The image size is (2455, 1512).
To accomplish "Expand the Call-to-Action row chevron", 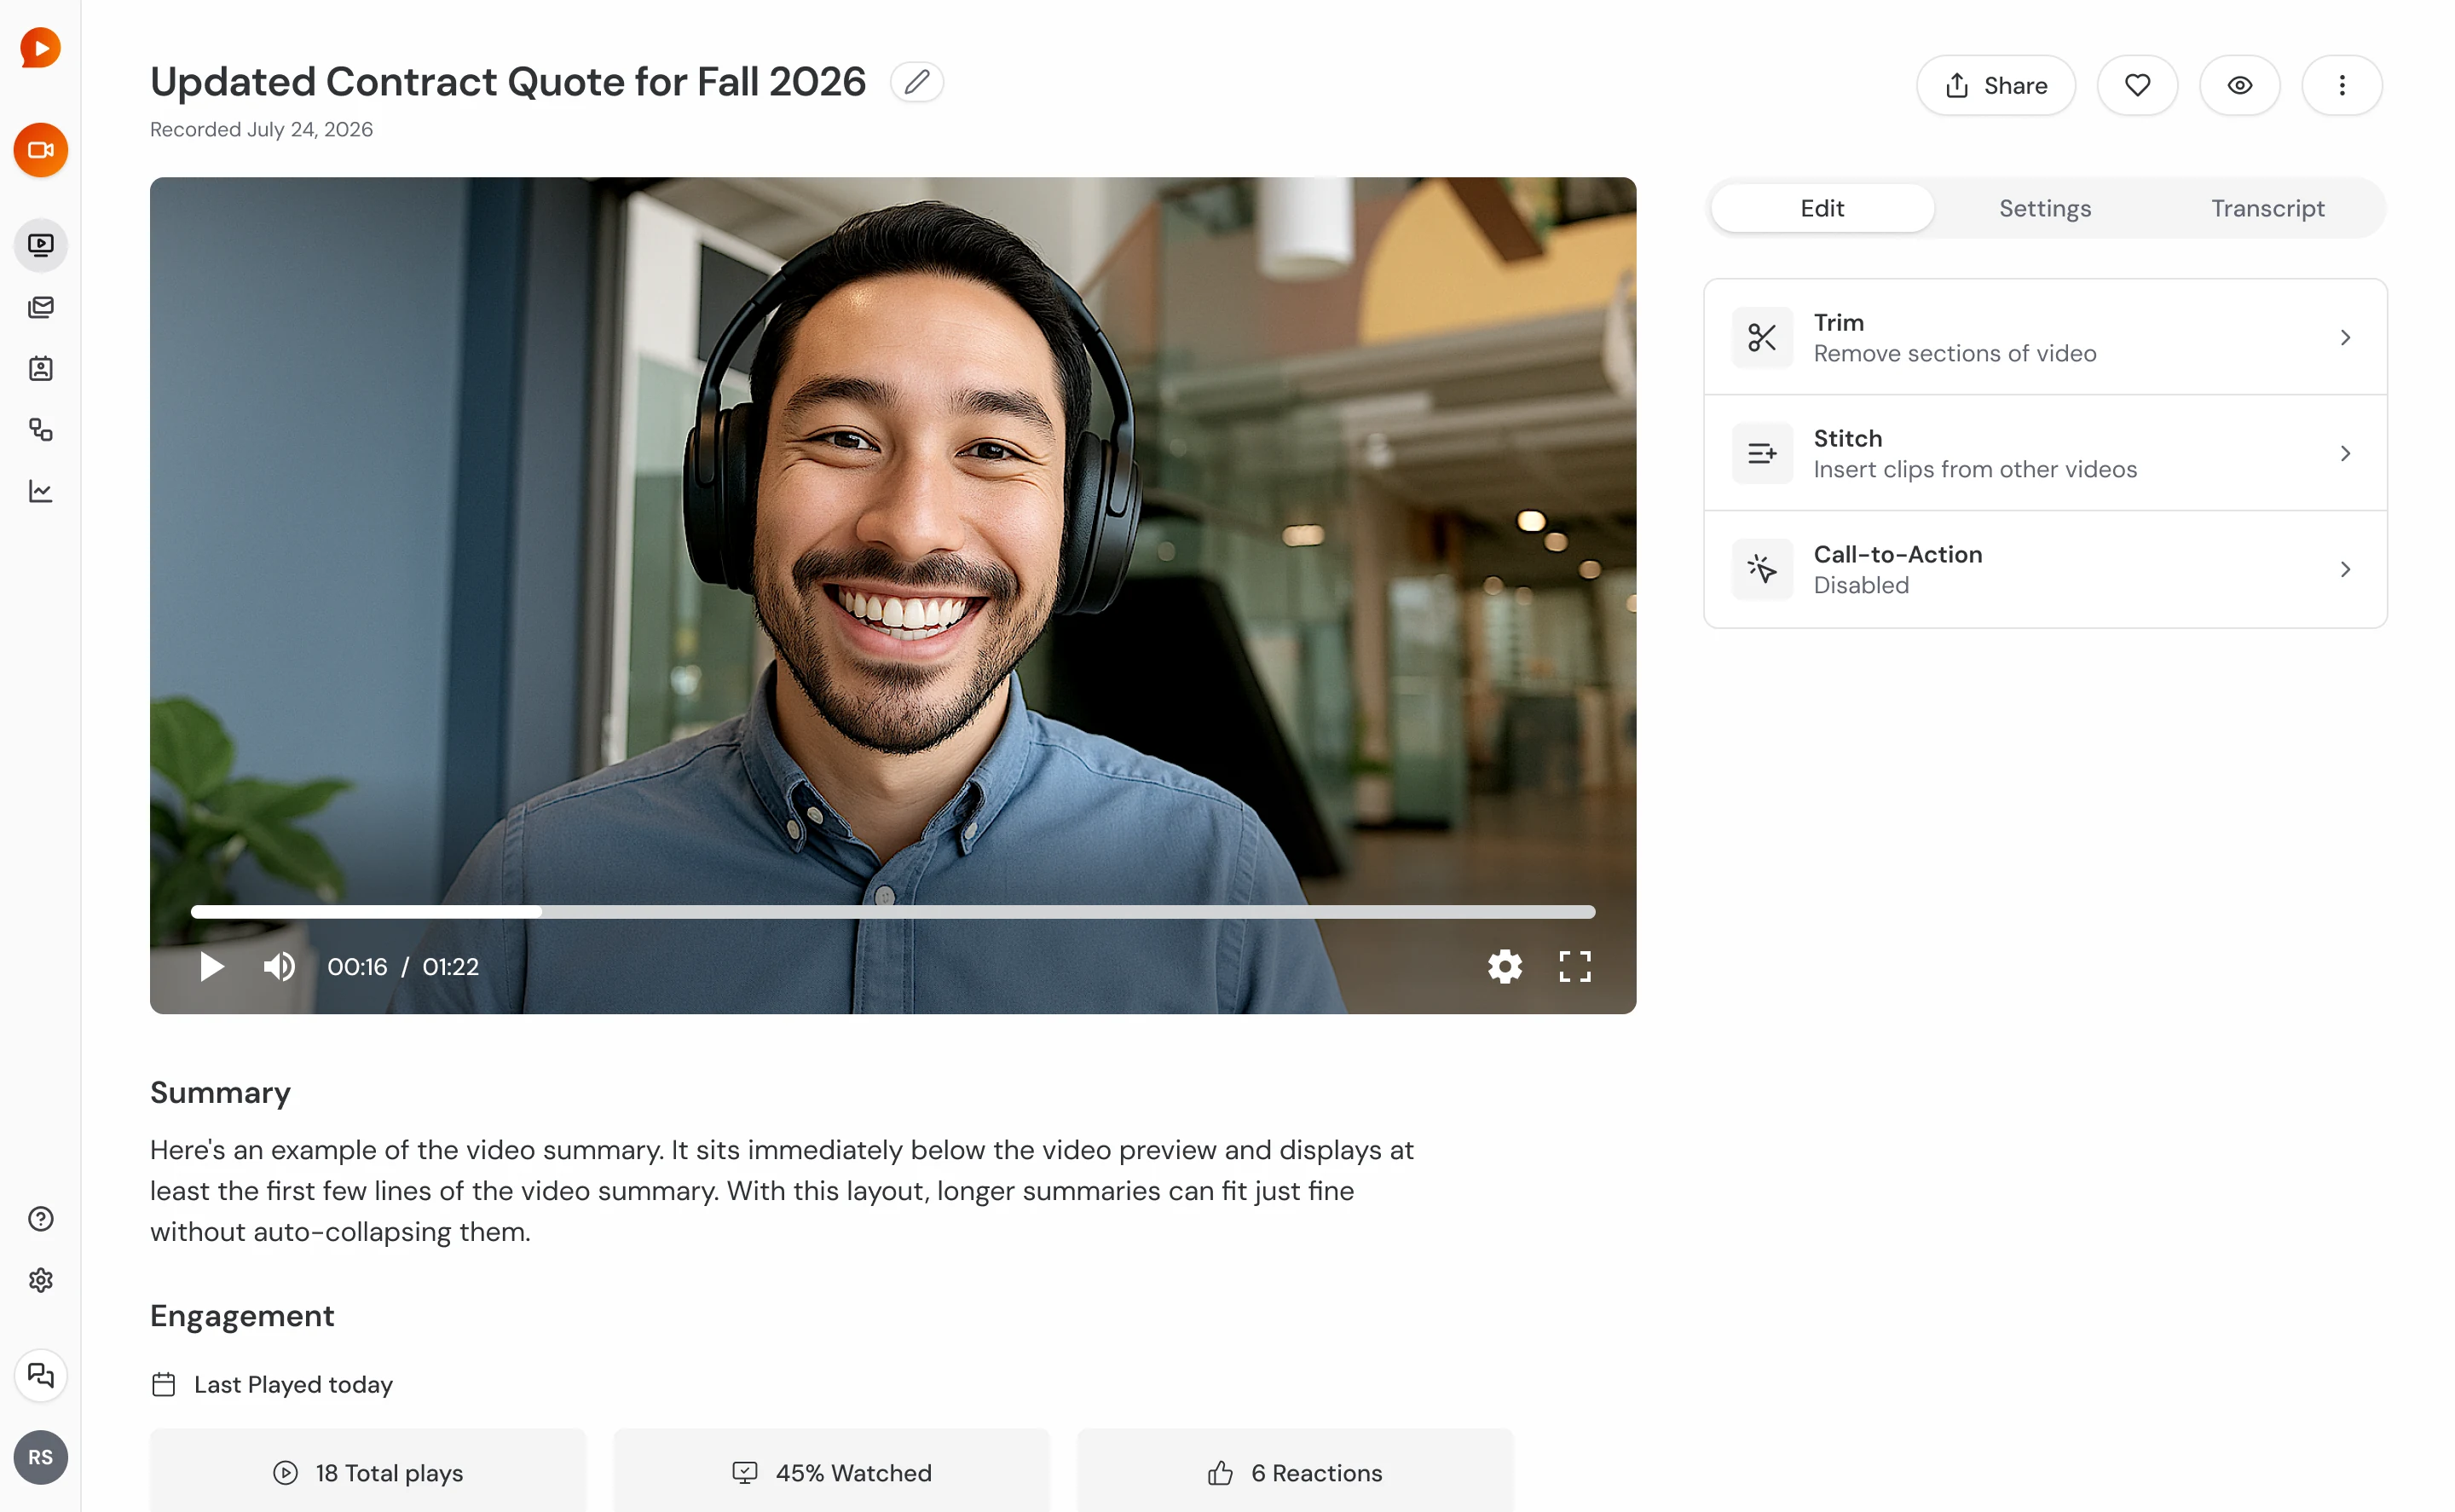I will point(2344,570).
